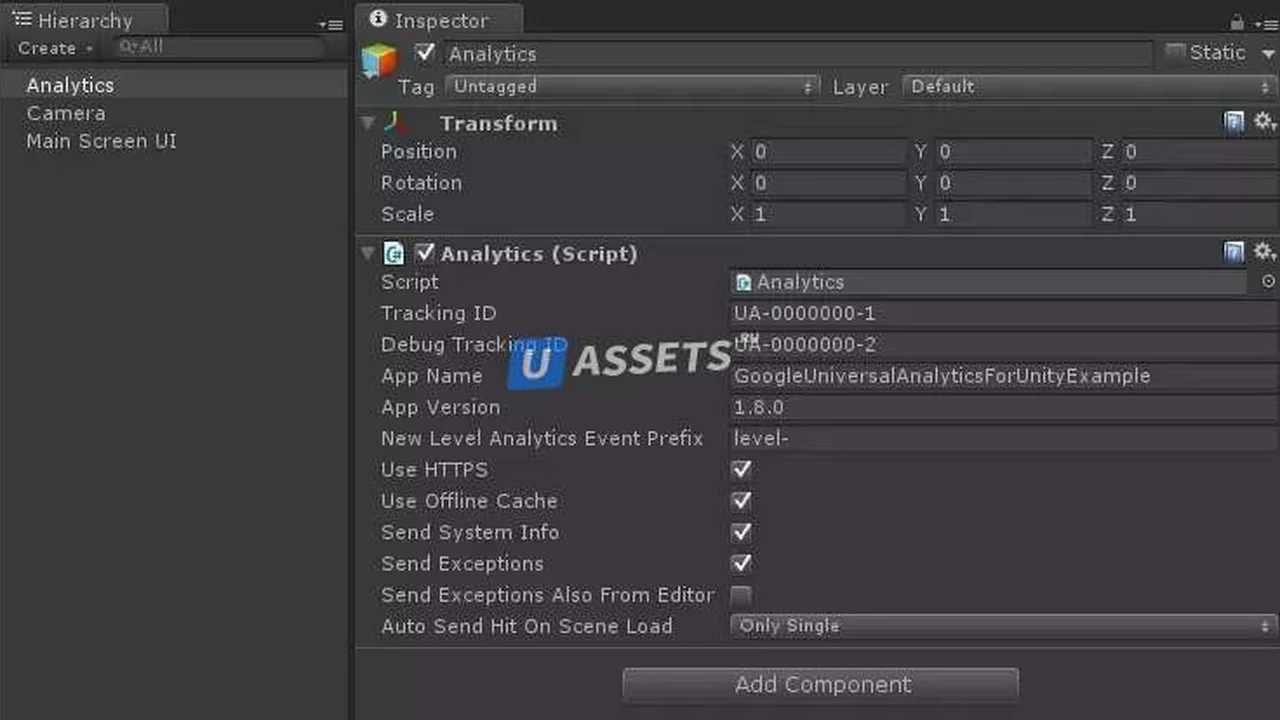
Task: Click the Add Component button
Action: (821, 685)
